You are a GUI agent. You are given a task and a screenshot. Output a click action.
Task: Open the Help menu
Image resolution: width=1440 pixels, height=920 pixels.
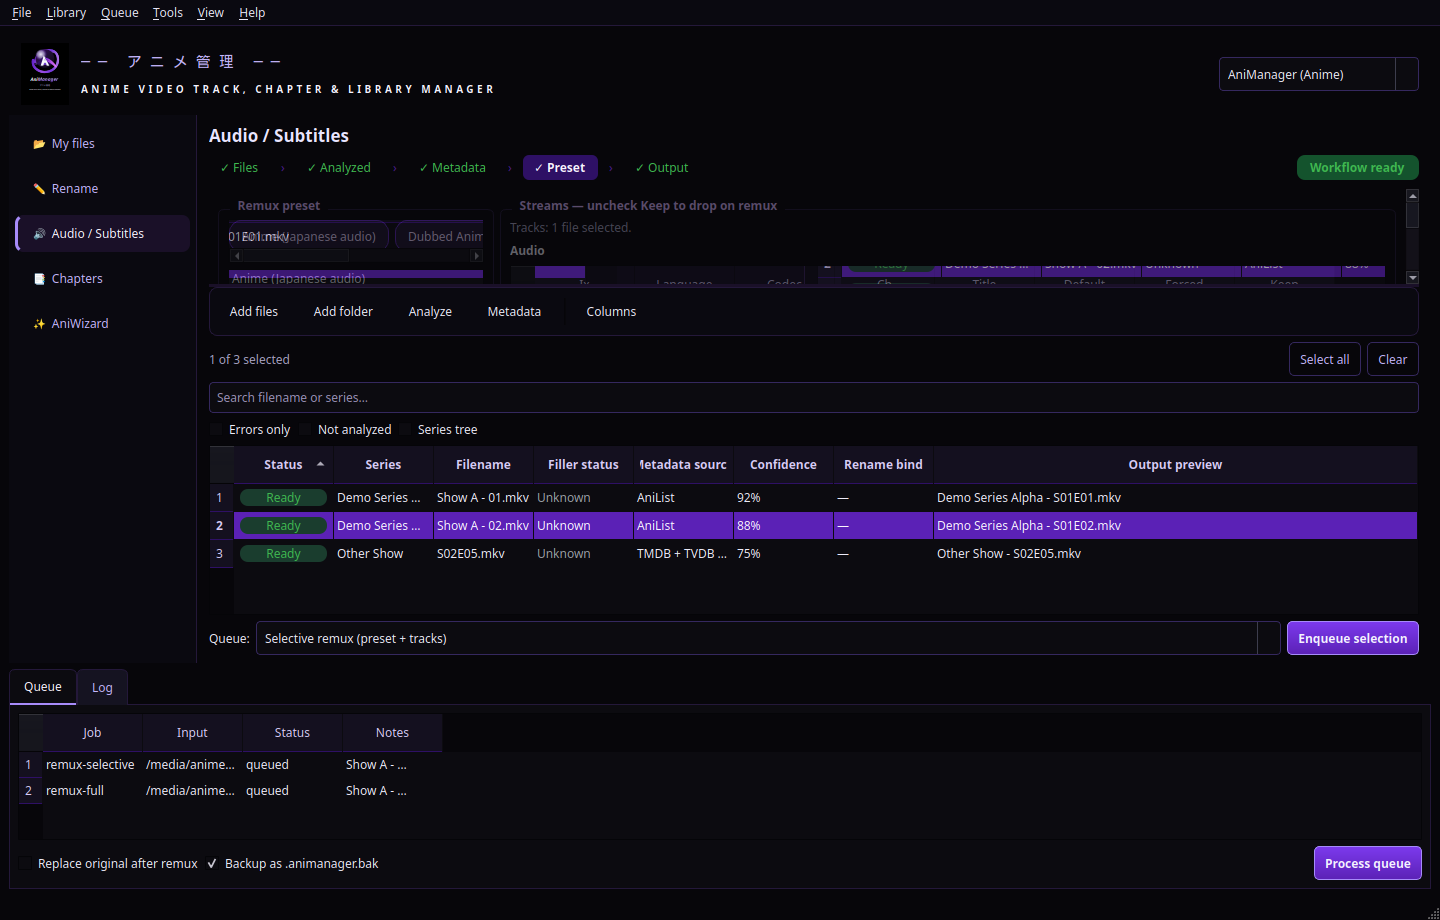(x=252, y=13)
